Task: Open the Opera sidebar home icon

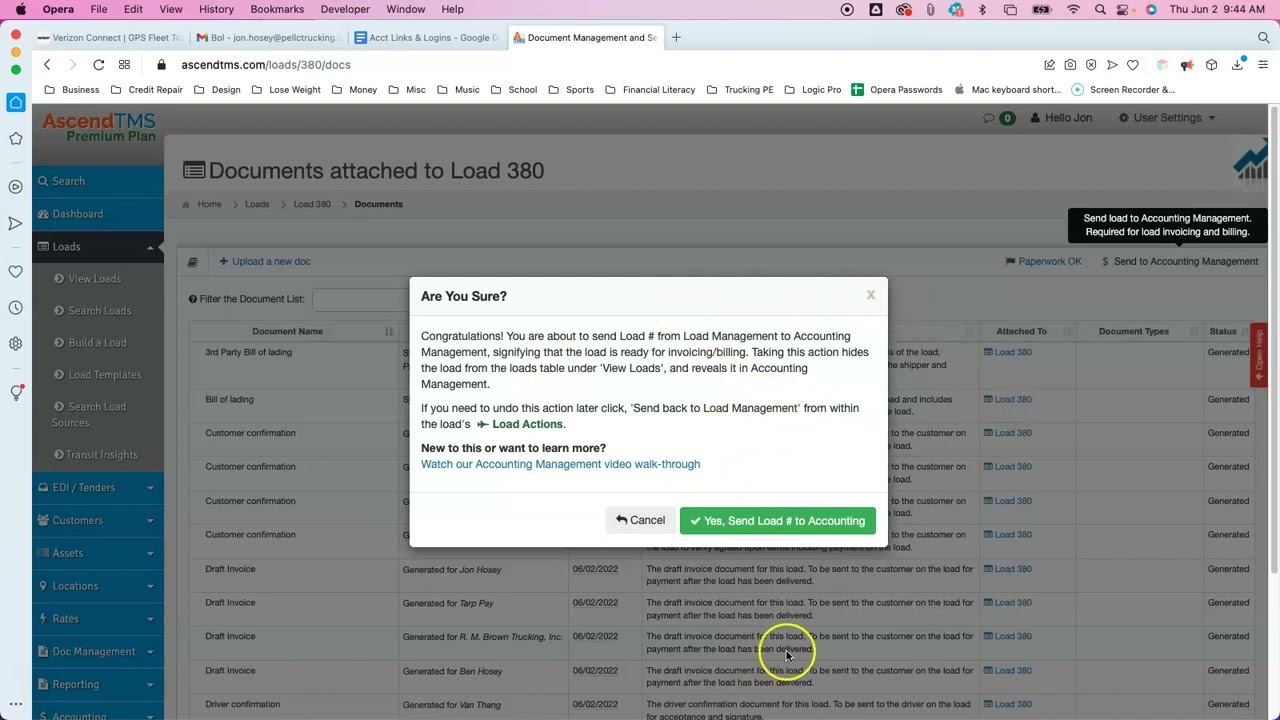Action: point(16,103)
